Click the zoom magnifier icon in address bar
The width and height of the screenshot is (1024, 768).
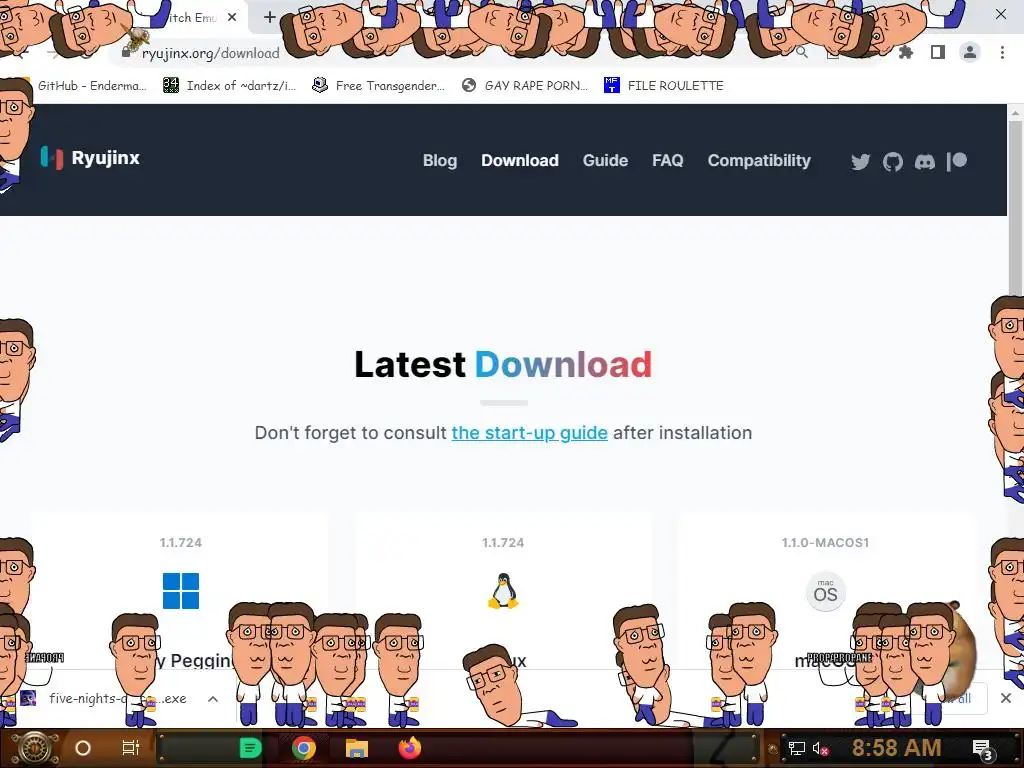[801, 52]
